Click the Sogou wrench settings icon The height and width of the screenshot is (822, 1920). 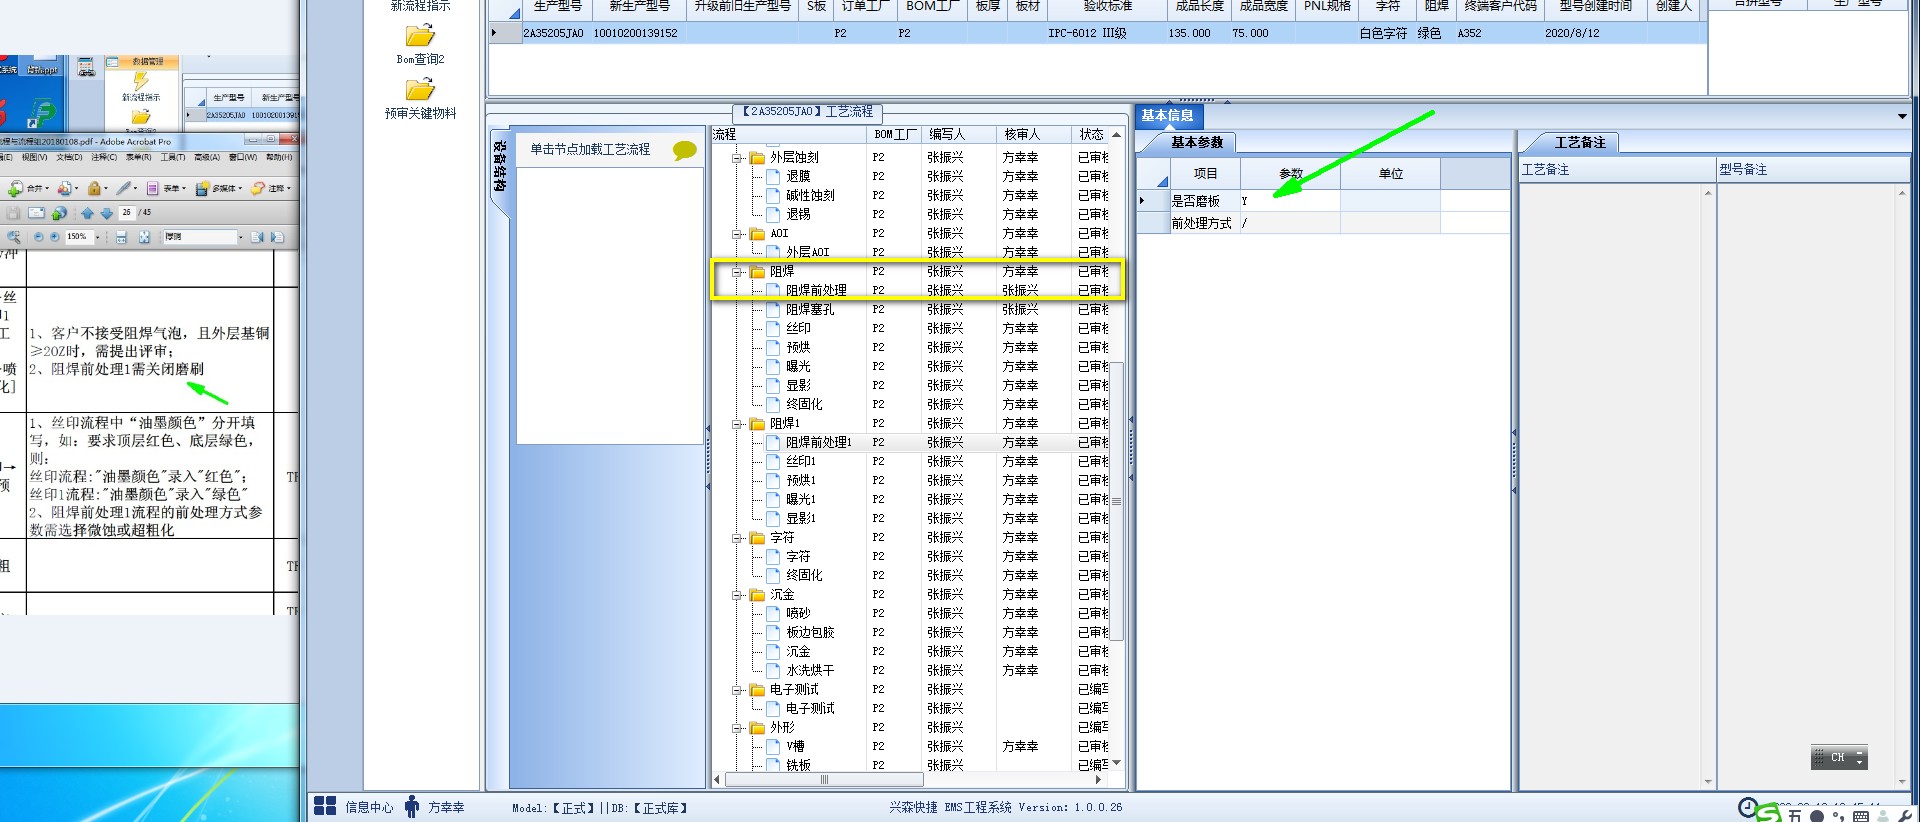click(x=1905, y=815)
